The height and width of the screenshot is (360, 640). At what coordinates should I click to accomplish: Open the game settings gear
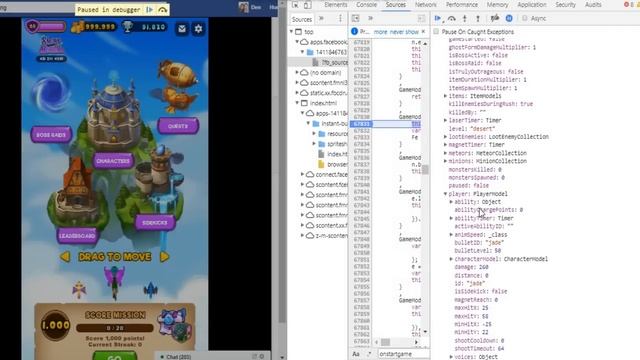(198, 29)
